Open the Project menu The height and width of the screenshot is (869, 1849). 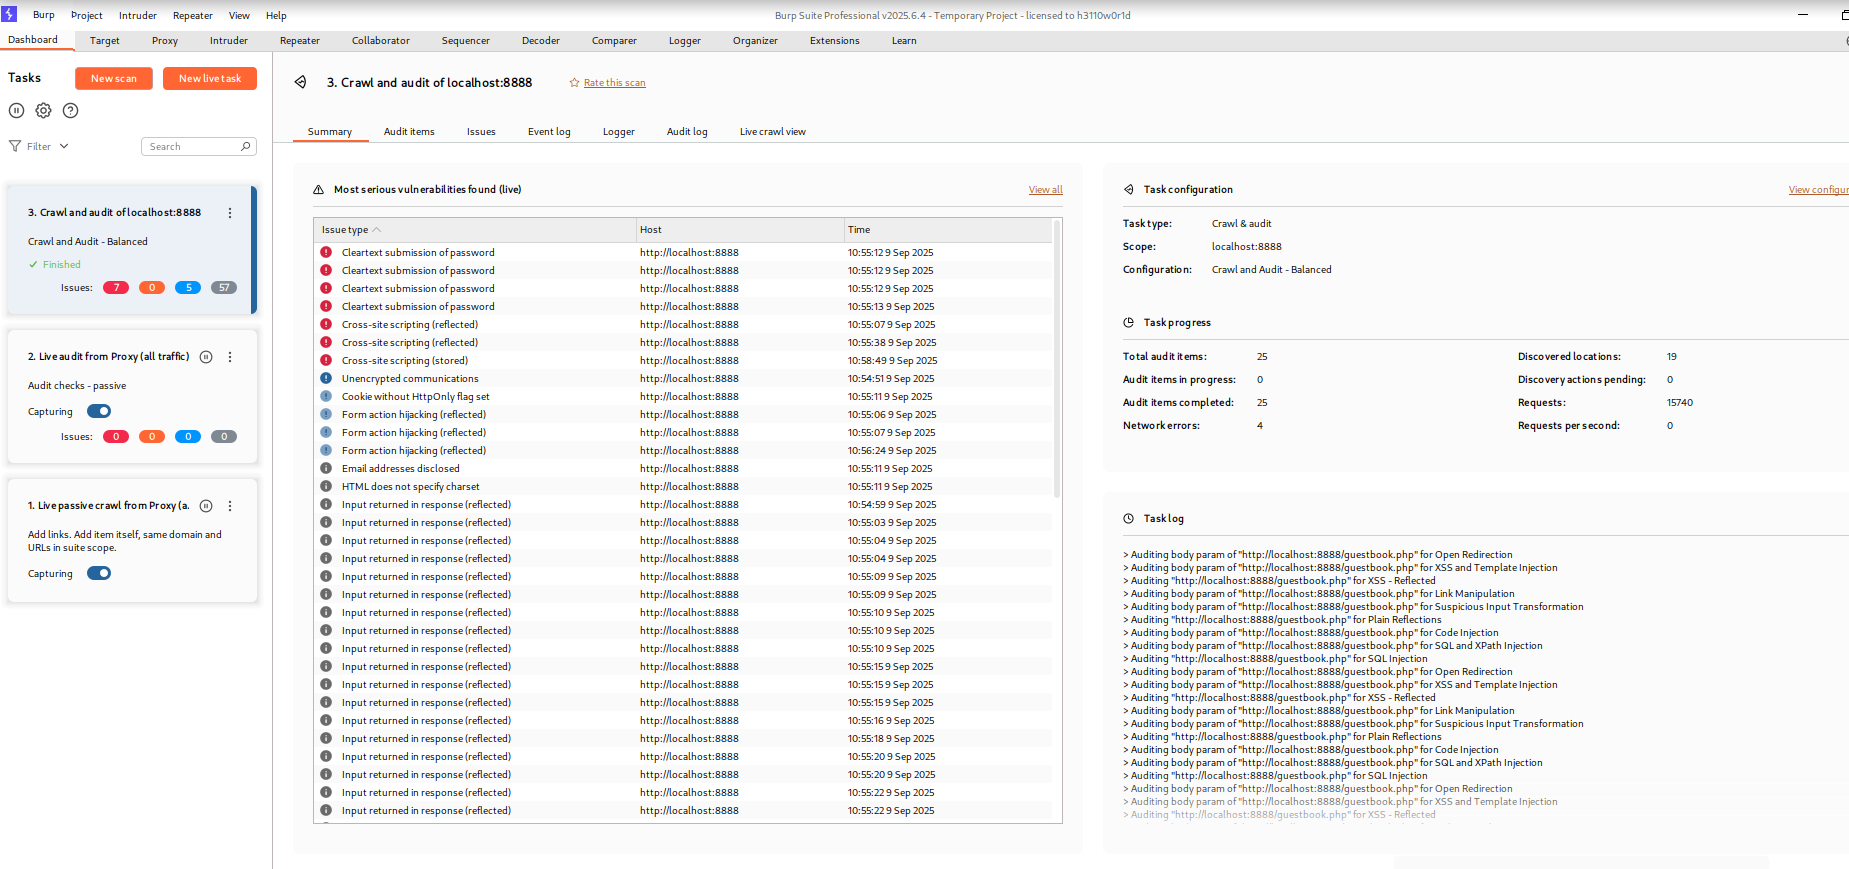(x=87, y=16)
